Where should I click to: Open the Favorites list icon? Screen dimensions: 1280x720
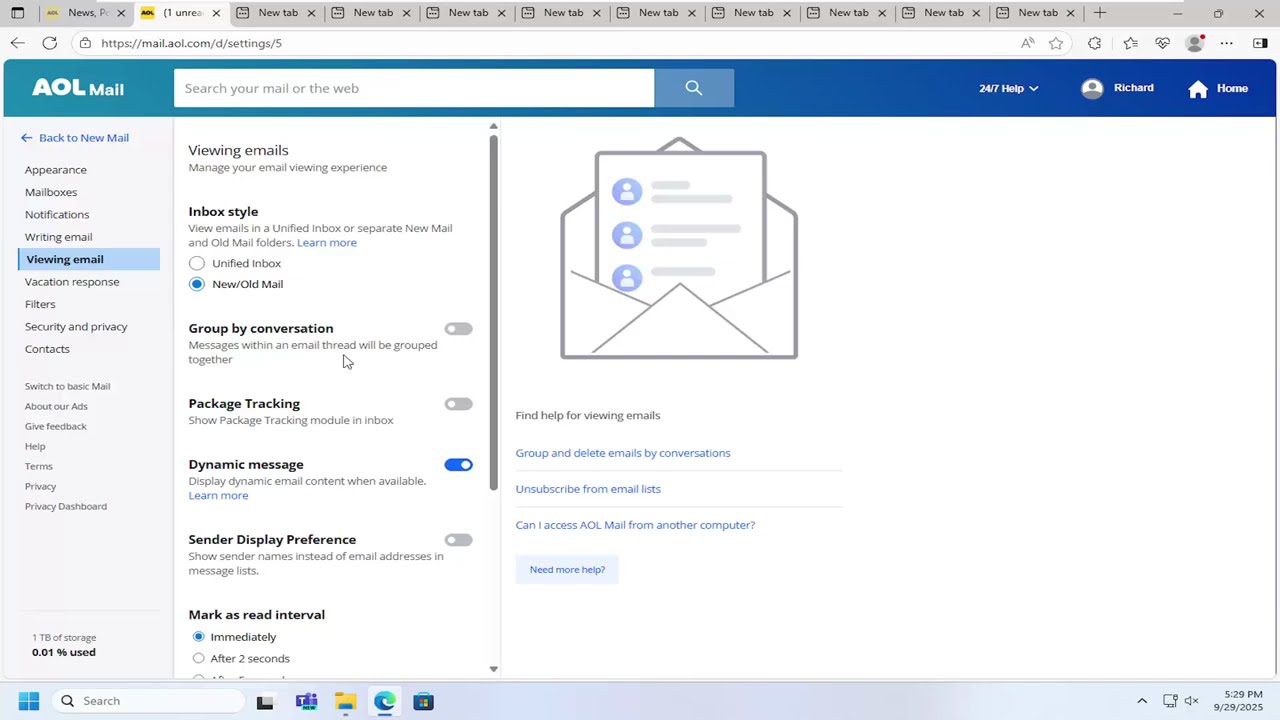pyautogui.click(x=1130, y=43)
